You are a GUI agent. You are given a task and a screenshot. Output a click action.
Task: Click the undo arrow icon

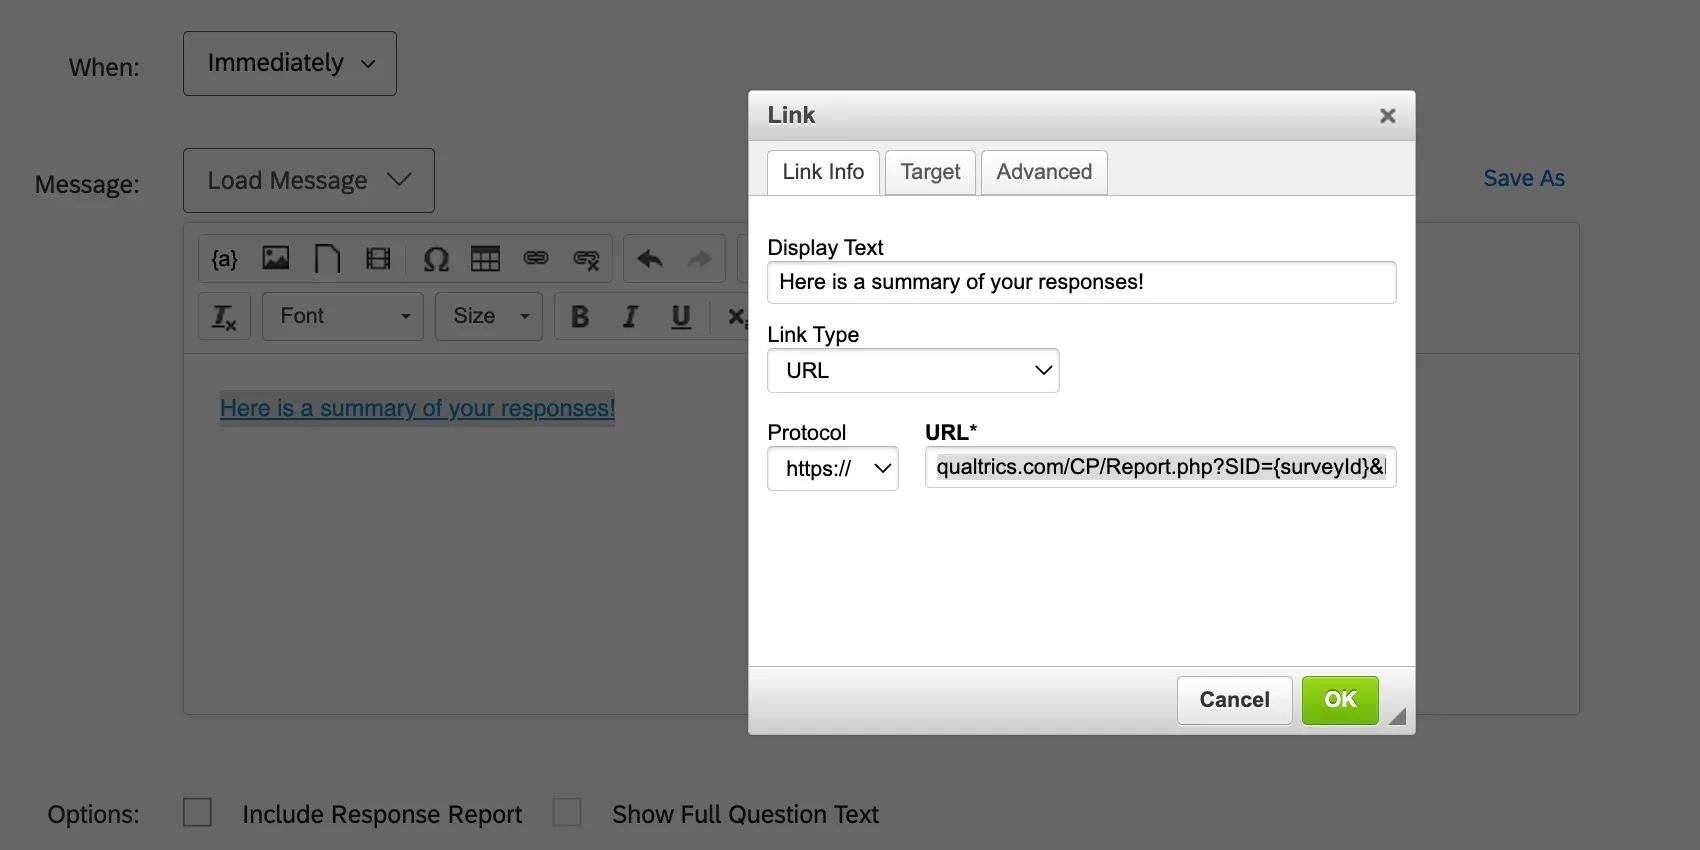point(650,260)
